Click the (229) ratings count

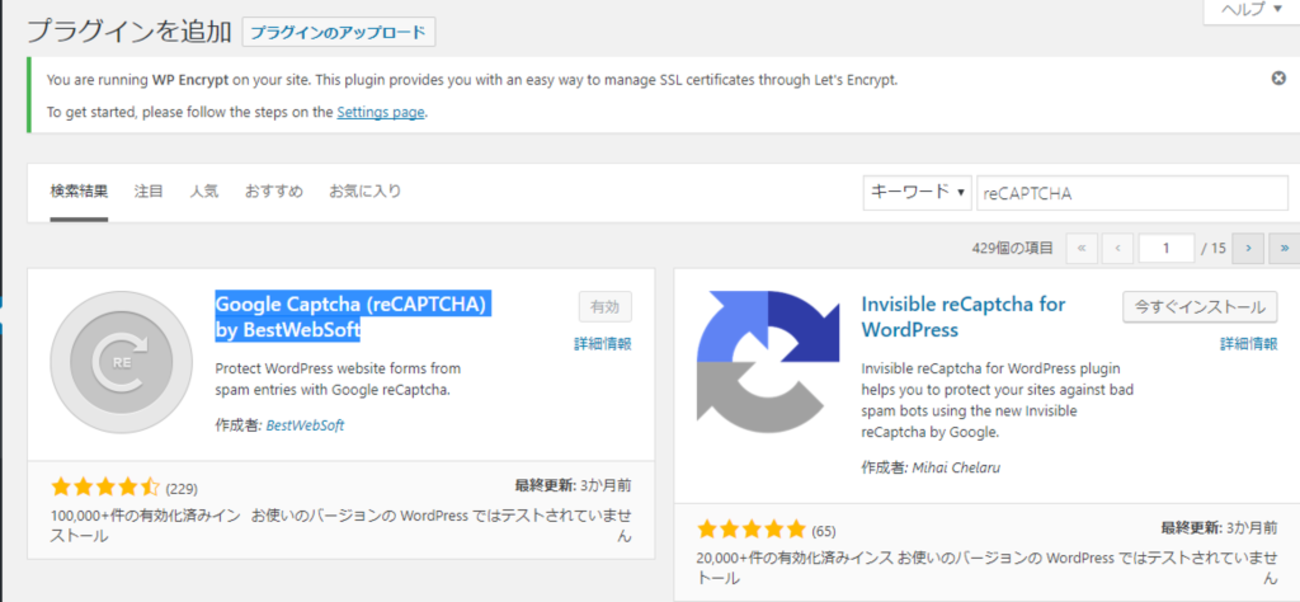[x=182, y=489]
